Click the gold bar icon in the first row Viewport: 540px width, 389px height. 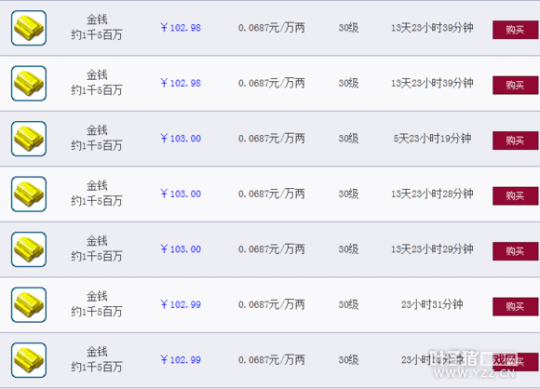[x=29, y=28]
